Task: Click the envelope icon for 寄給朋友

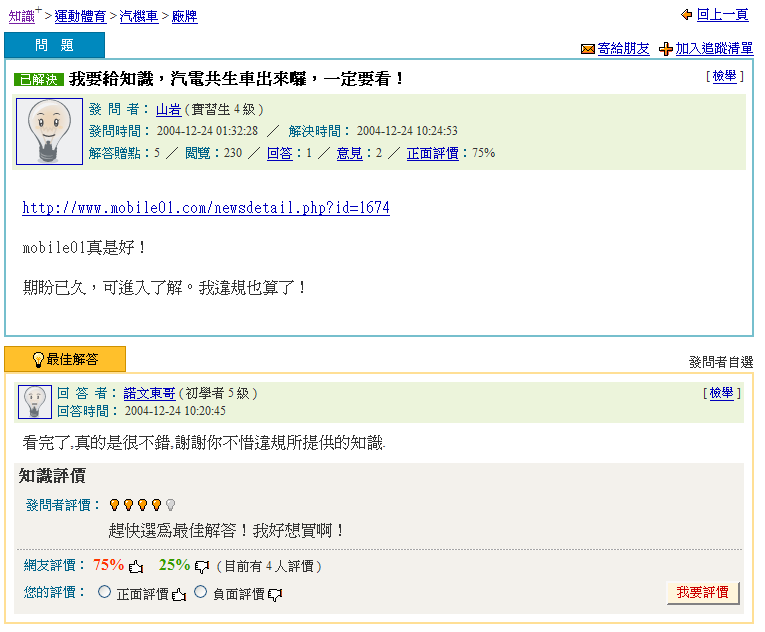Action: click(x=588, y=49)
